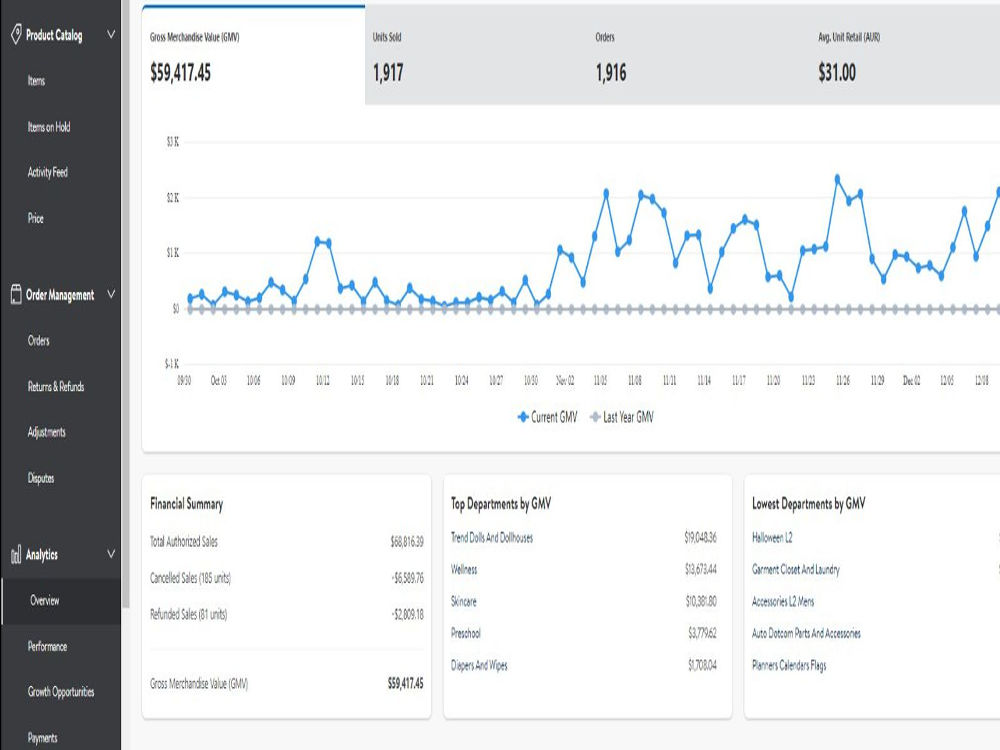This screenshot has height=750, width=1000.
Task: Open the Disputes page
Action: (x=41, y=478)
